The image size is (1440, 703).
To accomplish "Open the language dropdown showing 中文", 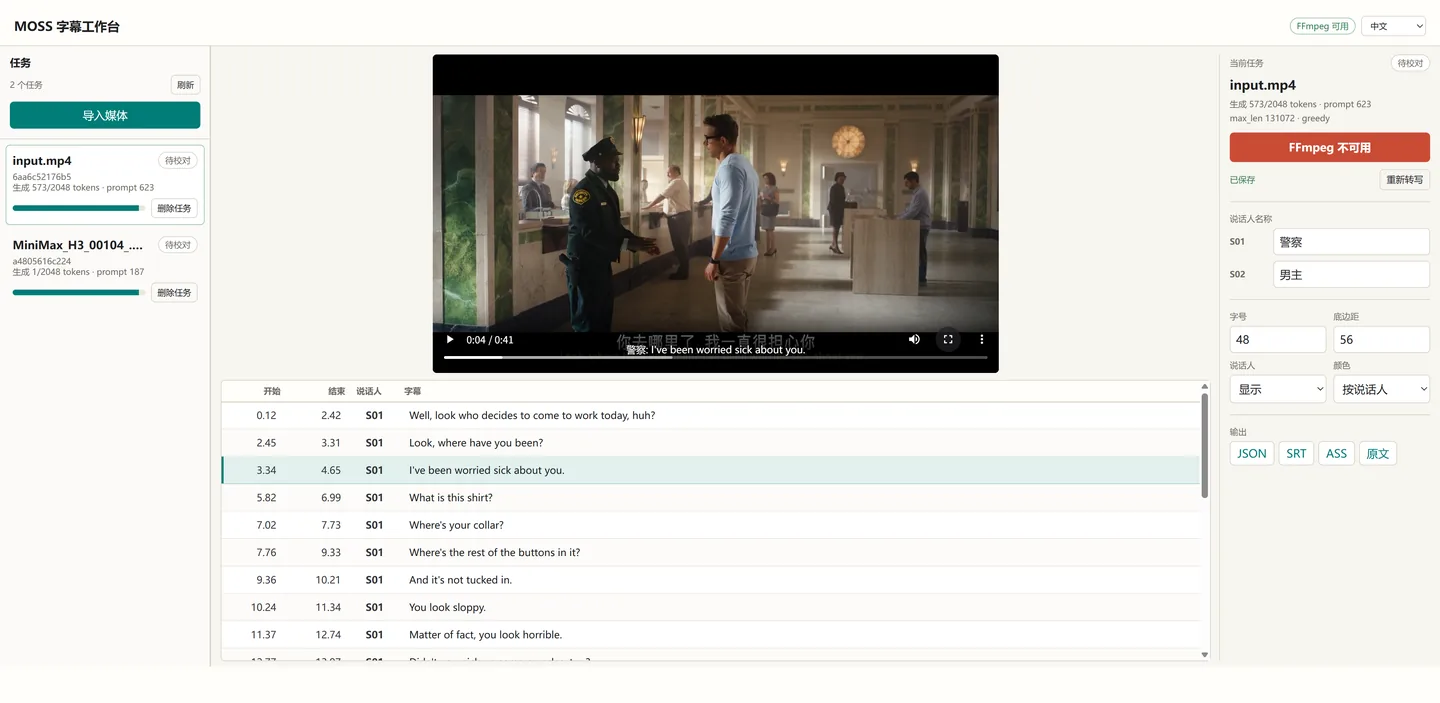I will click(1393, 26).
